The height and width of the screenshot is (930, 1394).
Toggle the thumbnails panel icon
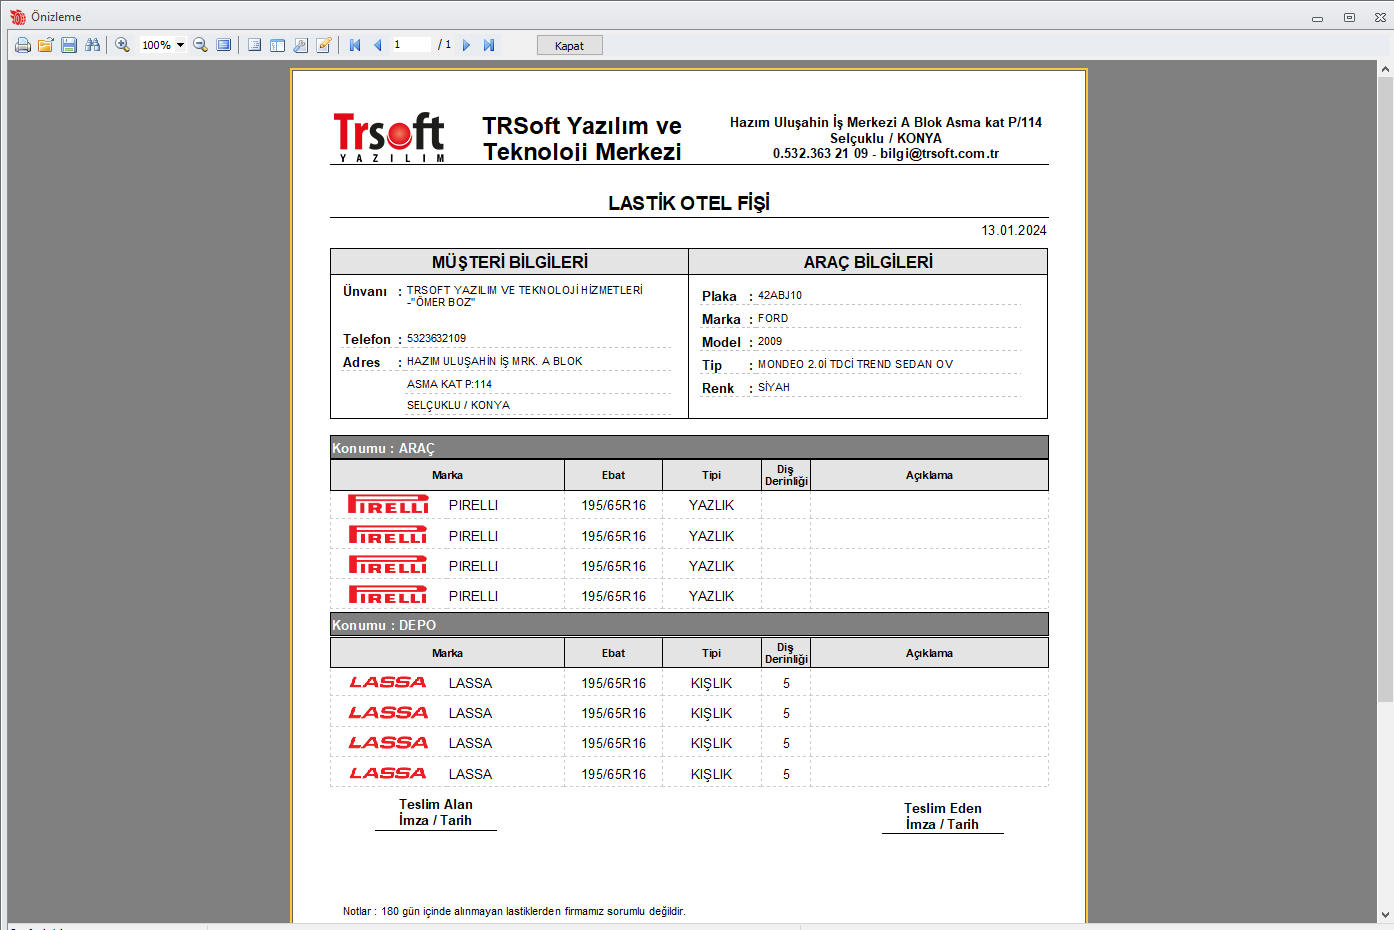click(x=277, y=45)
